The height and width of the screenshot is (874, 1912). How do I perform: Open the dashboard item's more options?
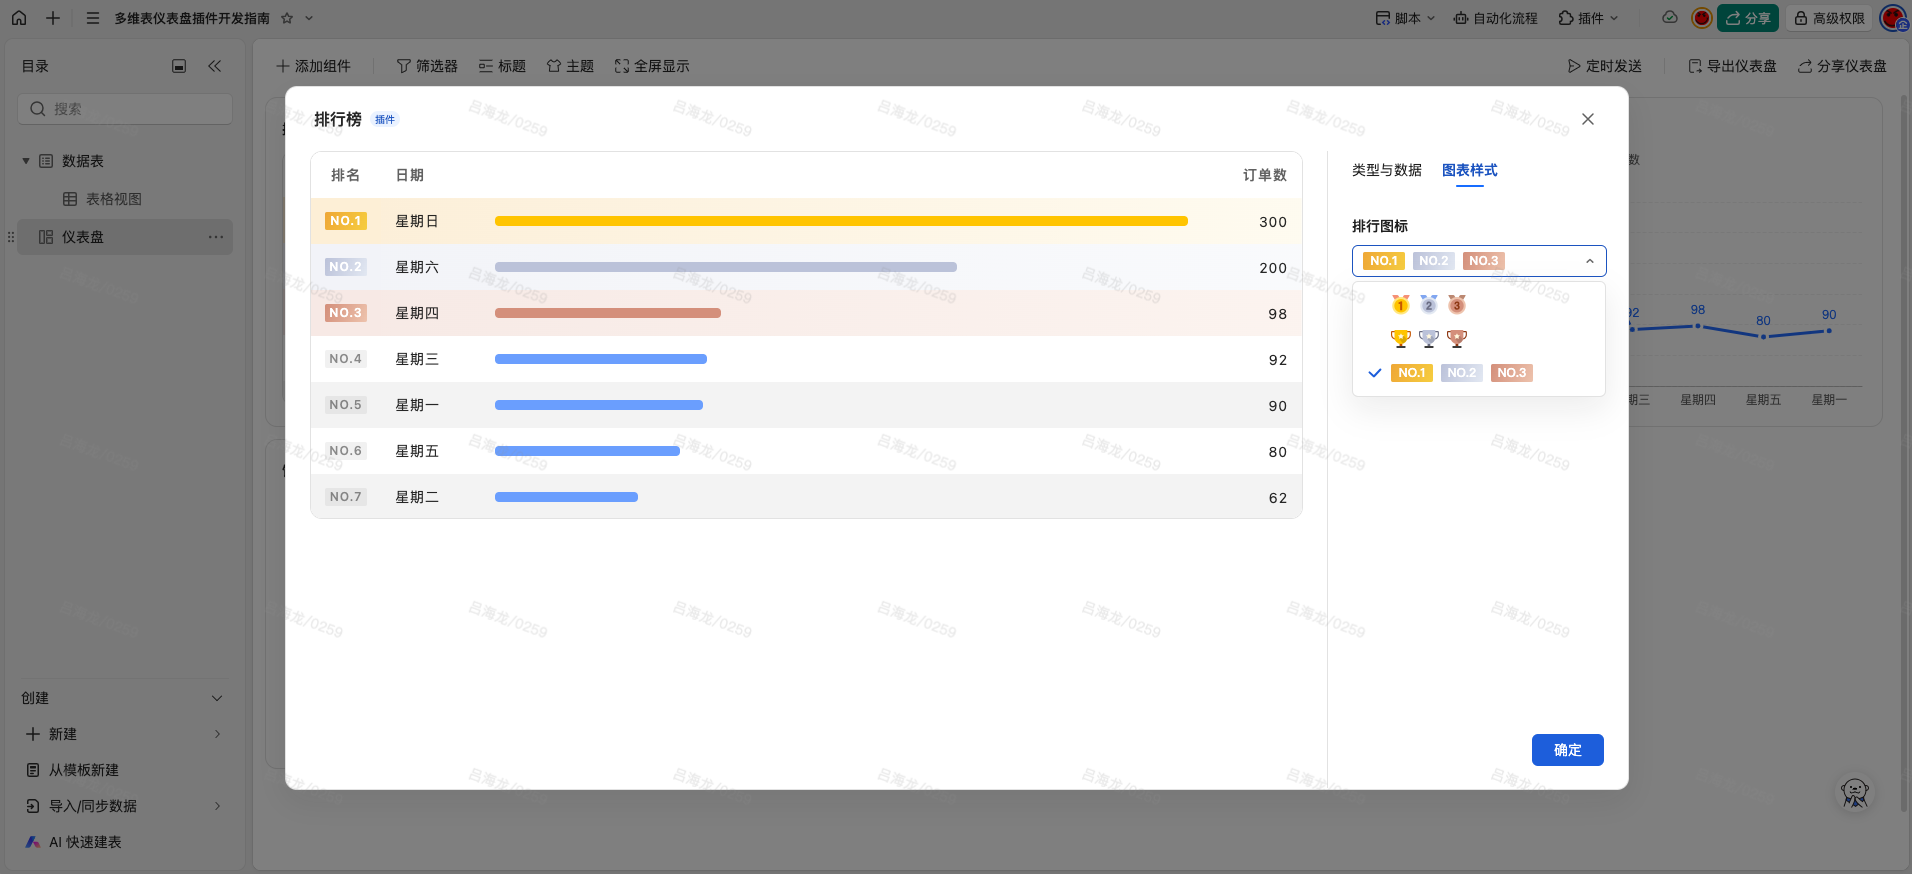(215, 237)
